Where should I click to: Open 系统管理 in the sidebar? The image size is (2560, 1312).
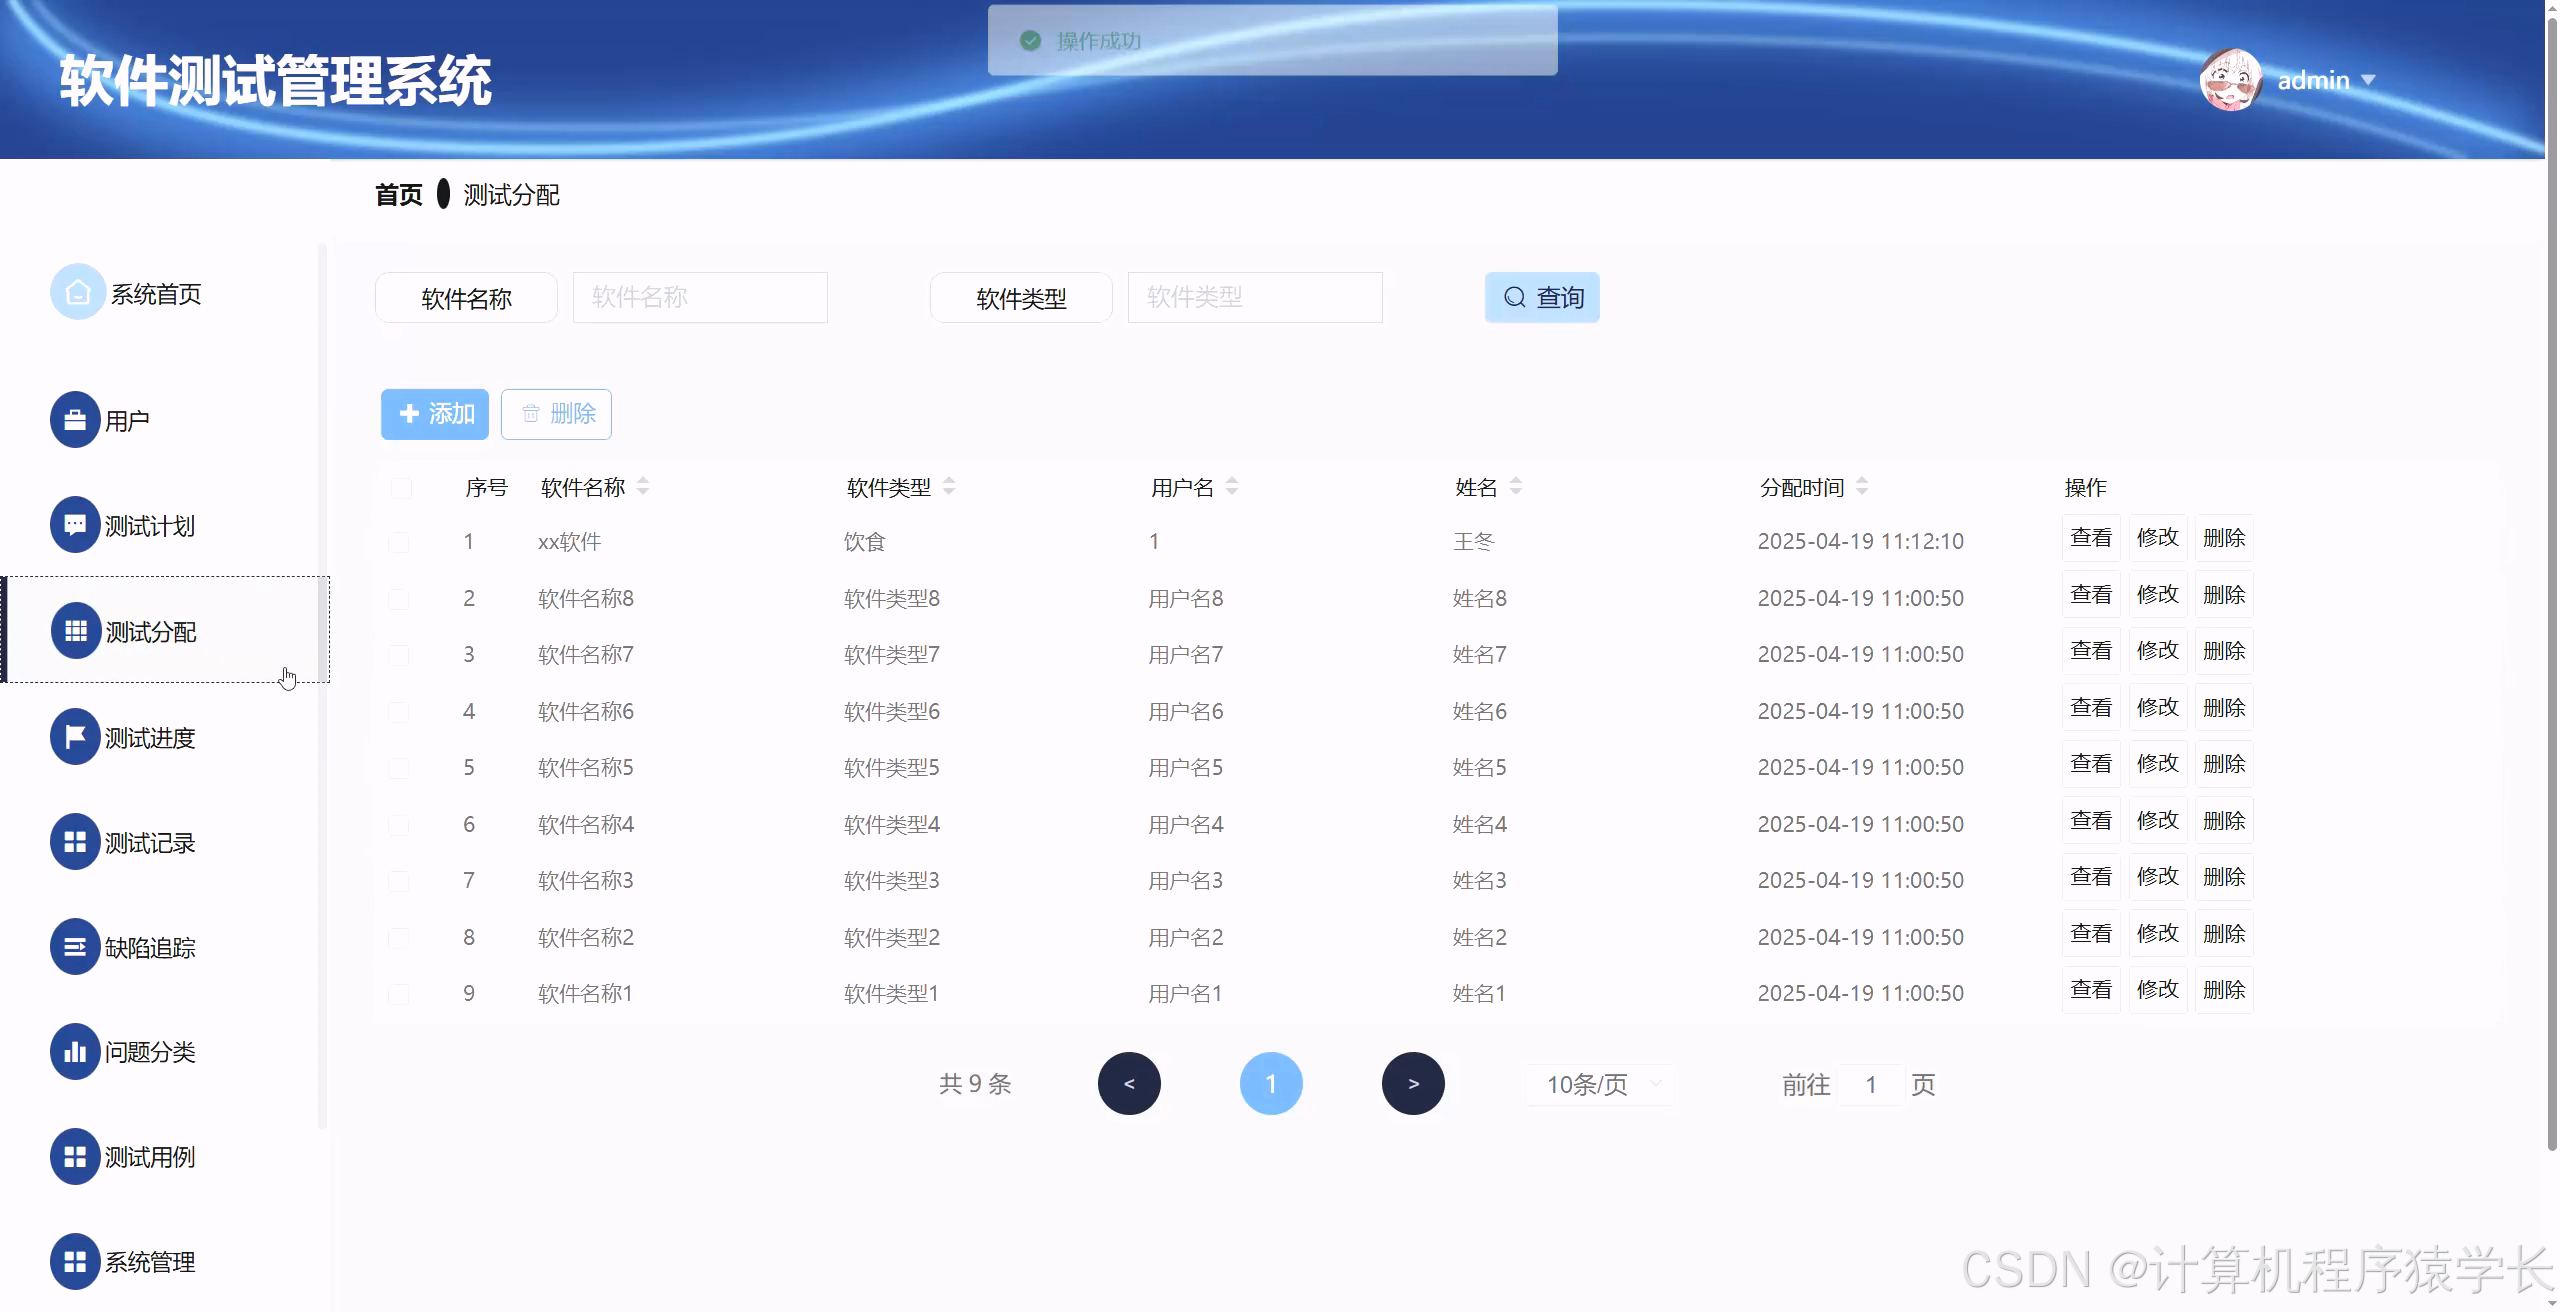coord(150,1263)
